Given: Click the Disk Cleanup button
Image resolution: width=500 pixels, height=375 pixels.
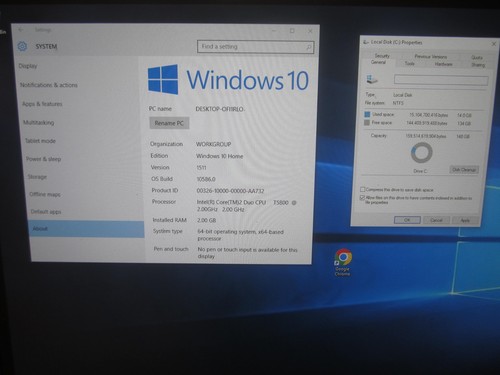Looking at the screenshot, I should point(464,170).
